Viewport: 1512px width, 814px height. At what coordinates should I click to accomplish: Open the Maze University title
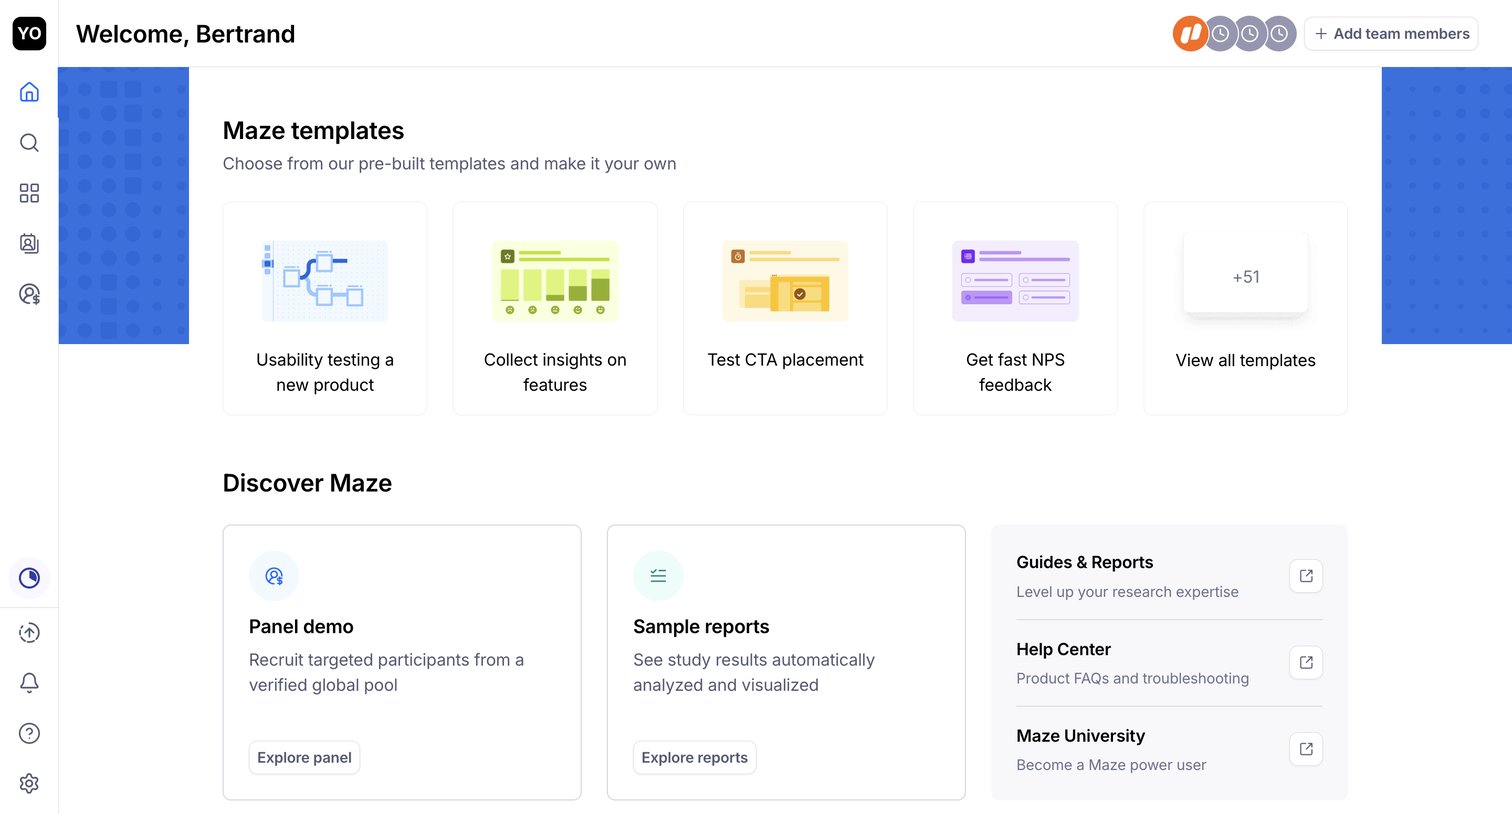click(x=1081, y=736)
